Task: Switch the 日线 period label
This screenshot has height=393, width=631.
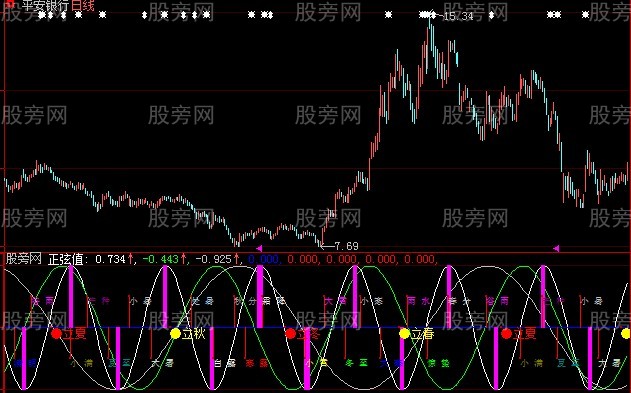Action: point(83,6)
